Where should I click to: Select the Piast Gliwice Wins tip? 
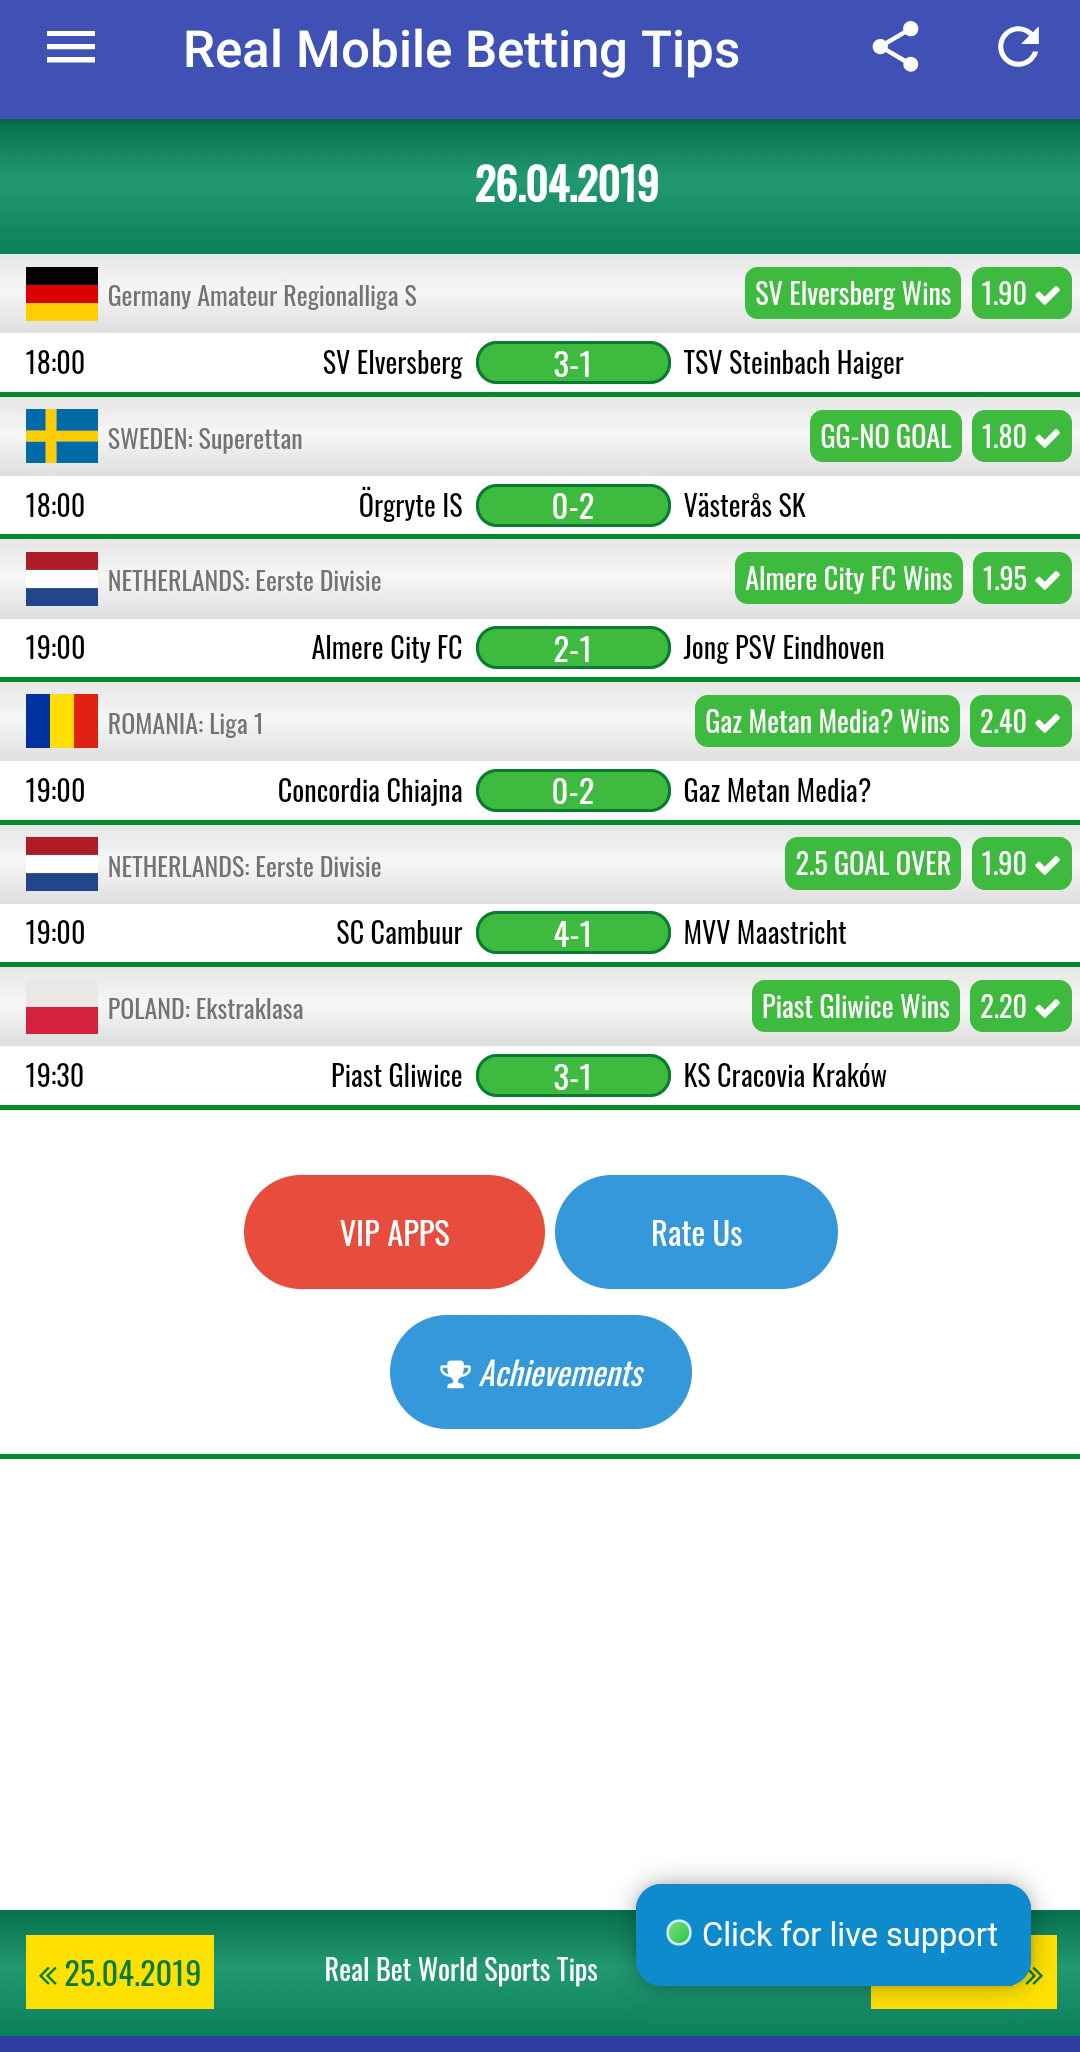(x=855, y=1007)
